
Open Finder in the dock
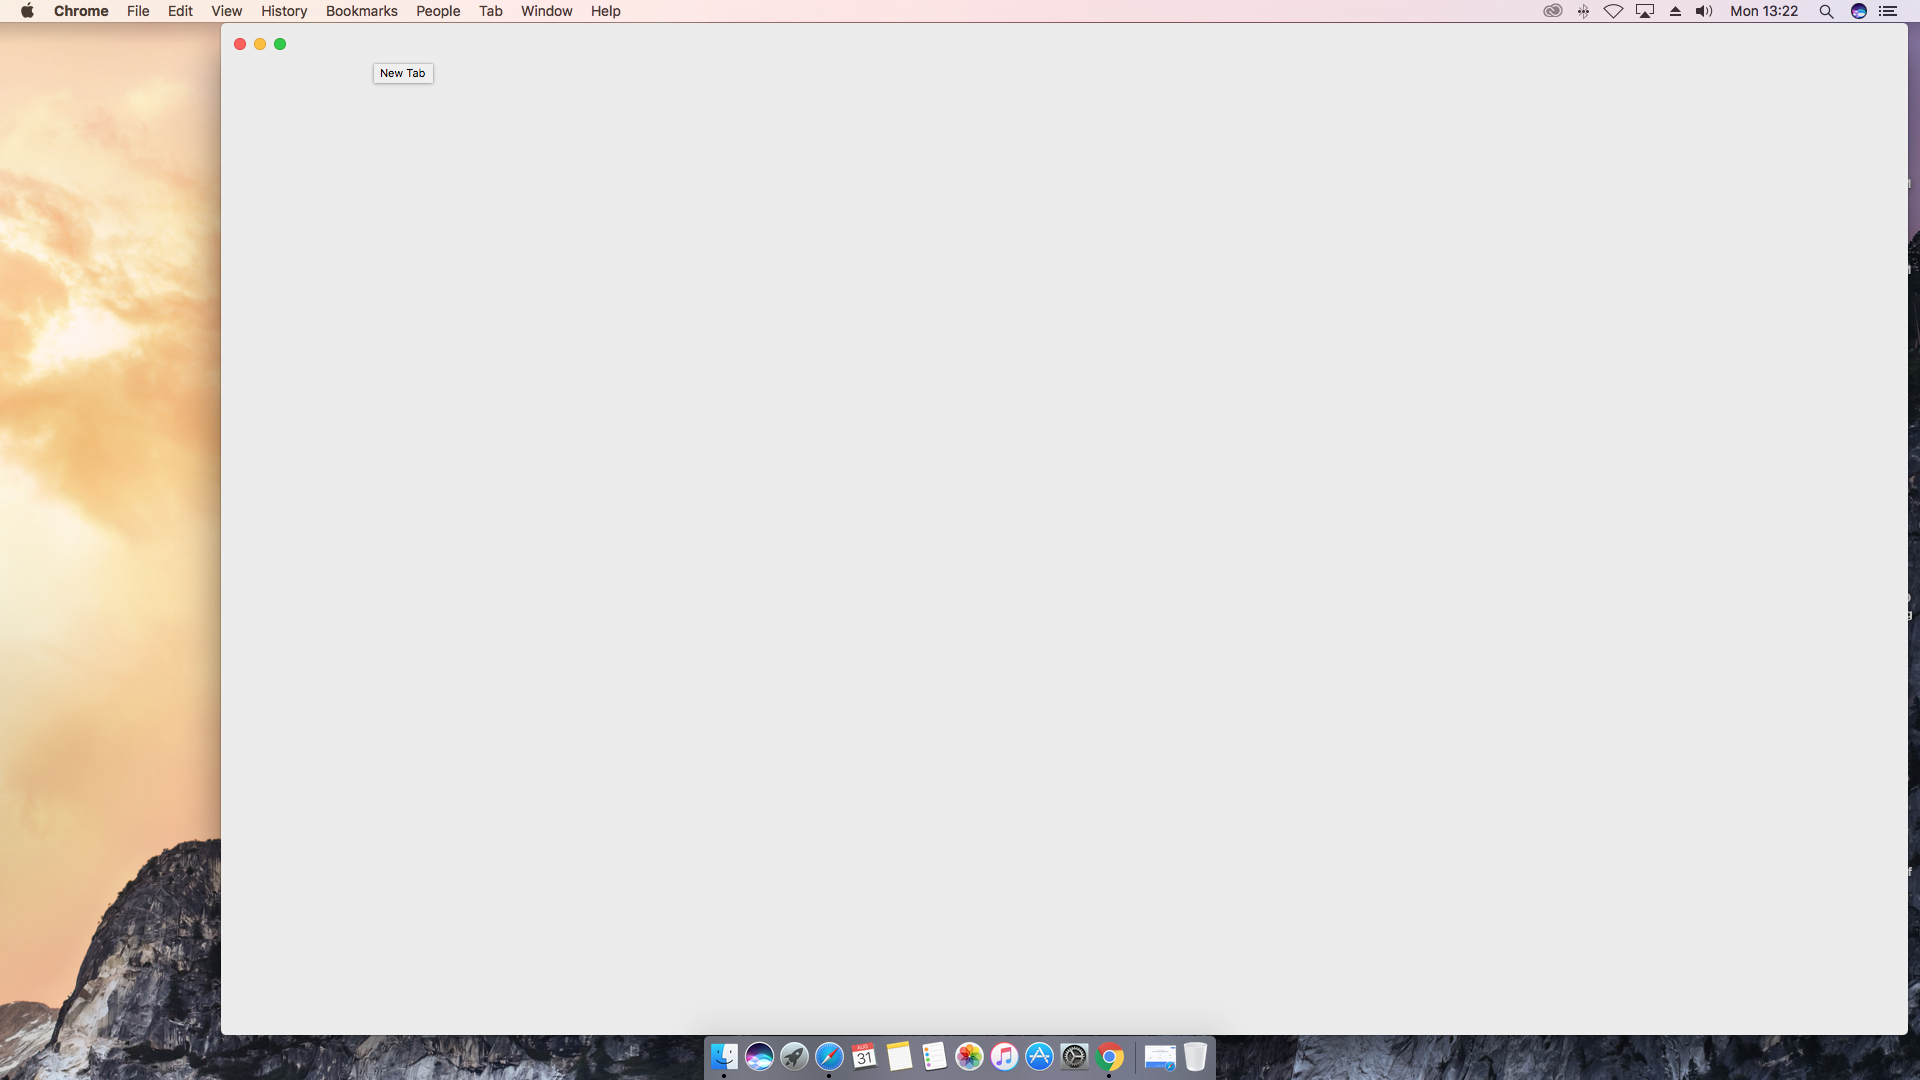pyautogui.click(x=724, y=1056)
